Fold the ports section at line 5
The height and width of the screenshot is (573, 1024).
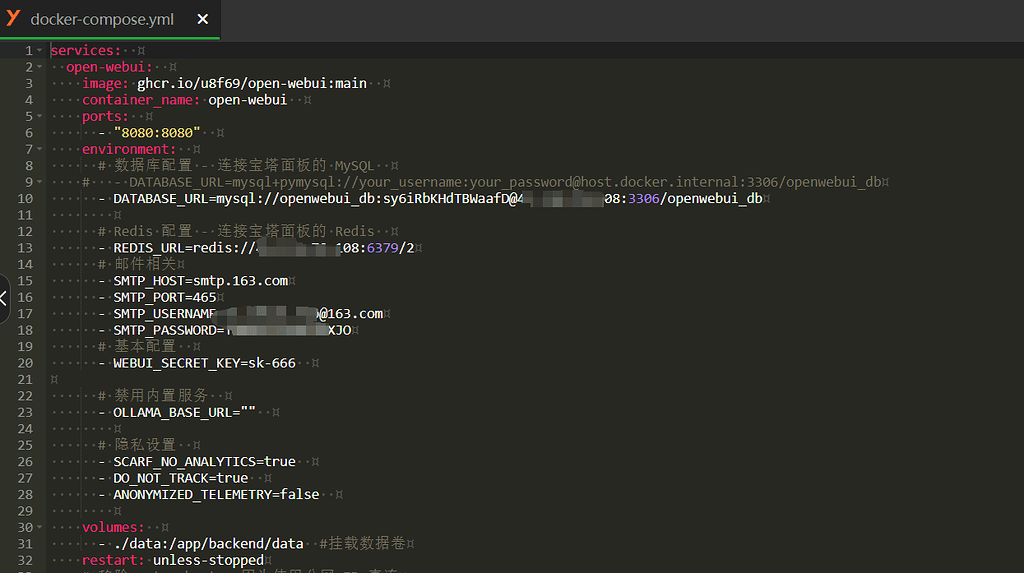click(x=39, y=116)
